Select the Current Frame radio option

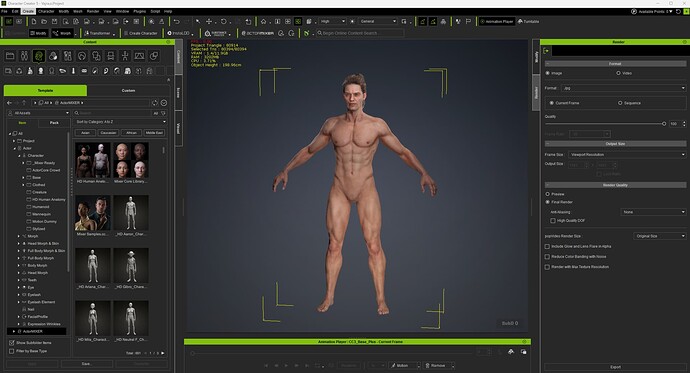pos(551,103)
